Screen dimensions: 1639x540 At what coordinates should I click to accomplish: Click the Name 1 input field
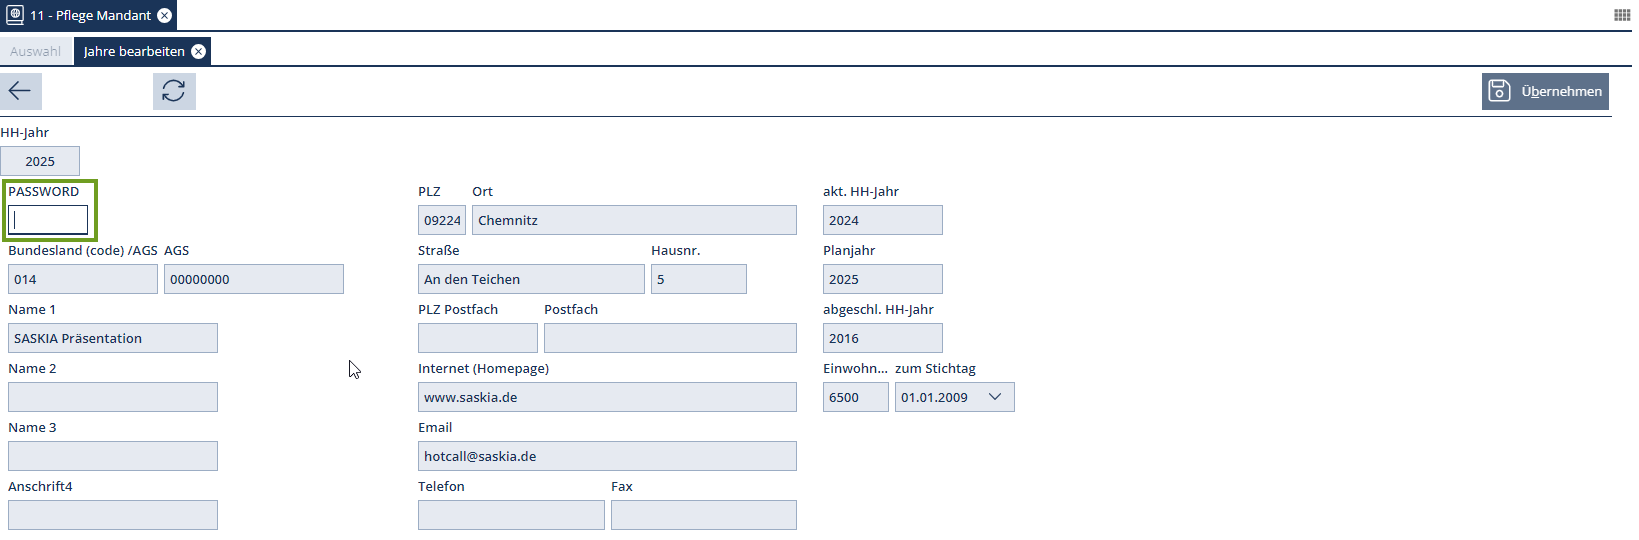pyautogui.click(x=112, y=338)
